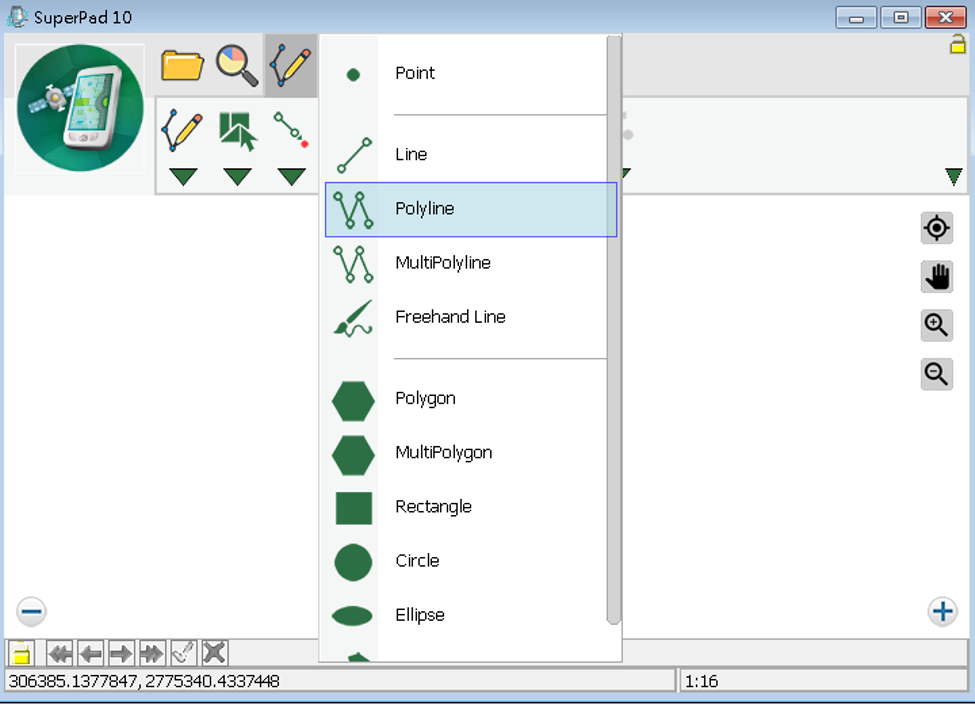Activate the zoom in magnifier tool

pos(936,325)
